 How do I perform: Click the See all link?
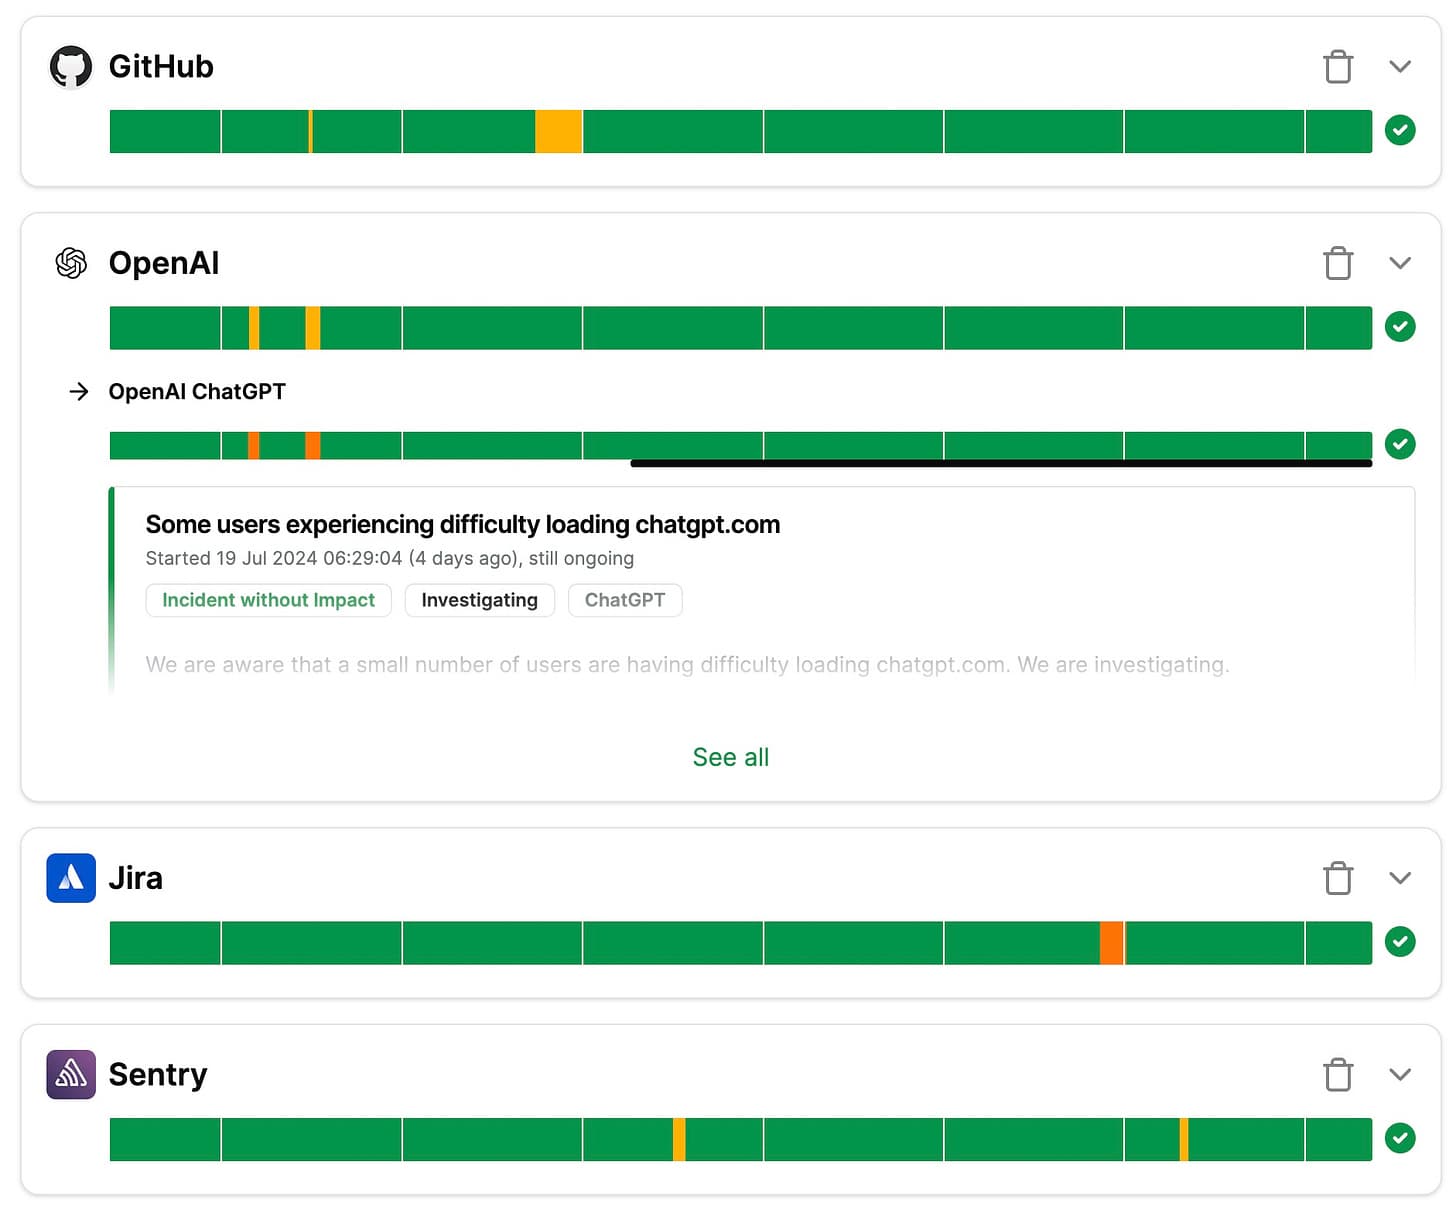(730, 757)
